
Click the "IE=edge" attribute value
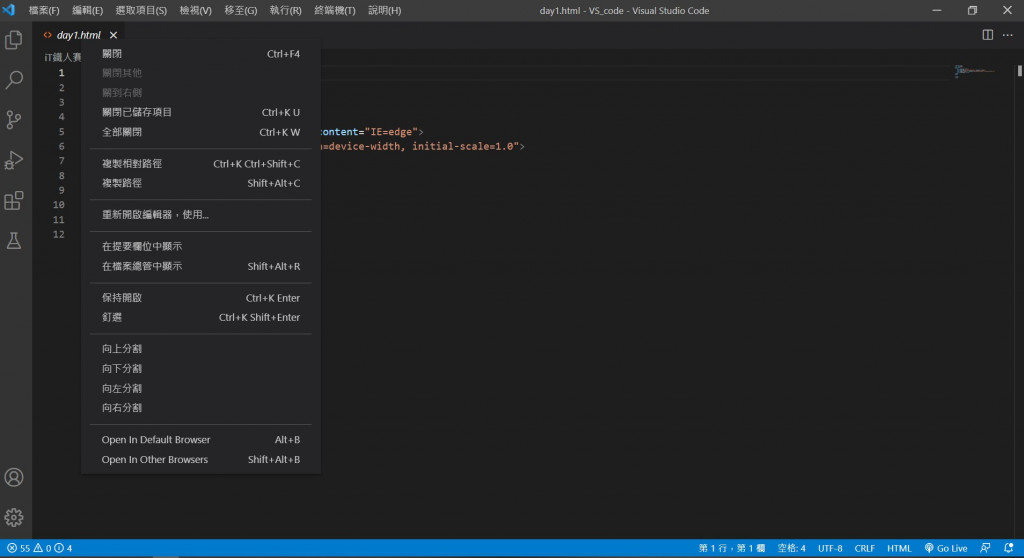point(391,132)
